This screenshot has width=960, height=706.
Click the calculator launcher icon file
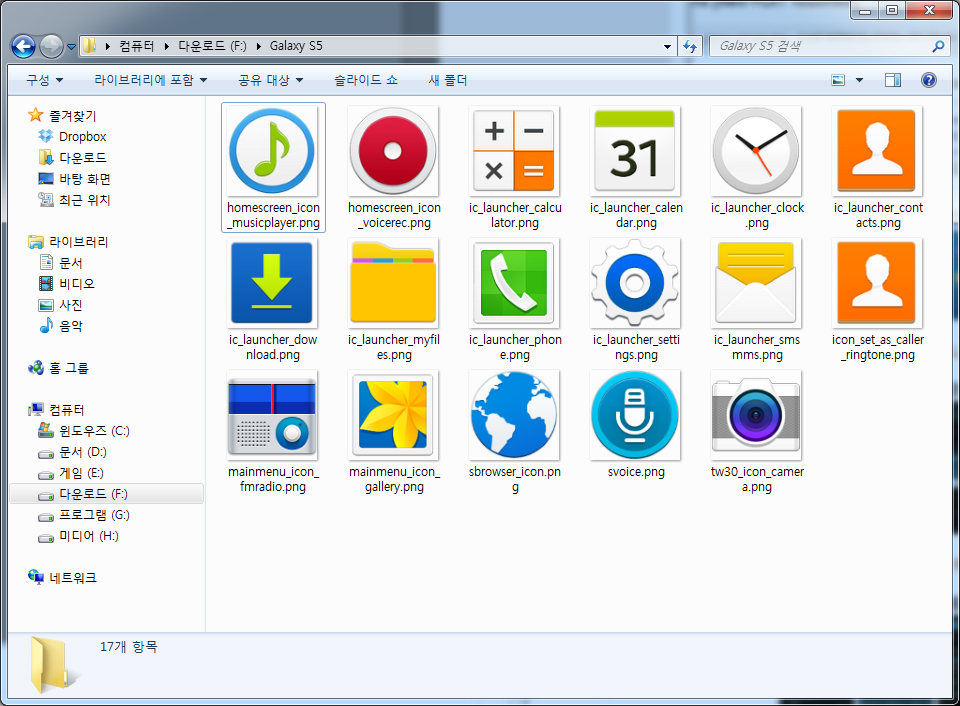(514, 152)
